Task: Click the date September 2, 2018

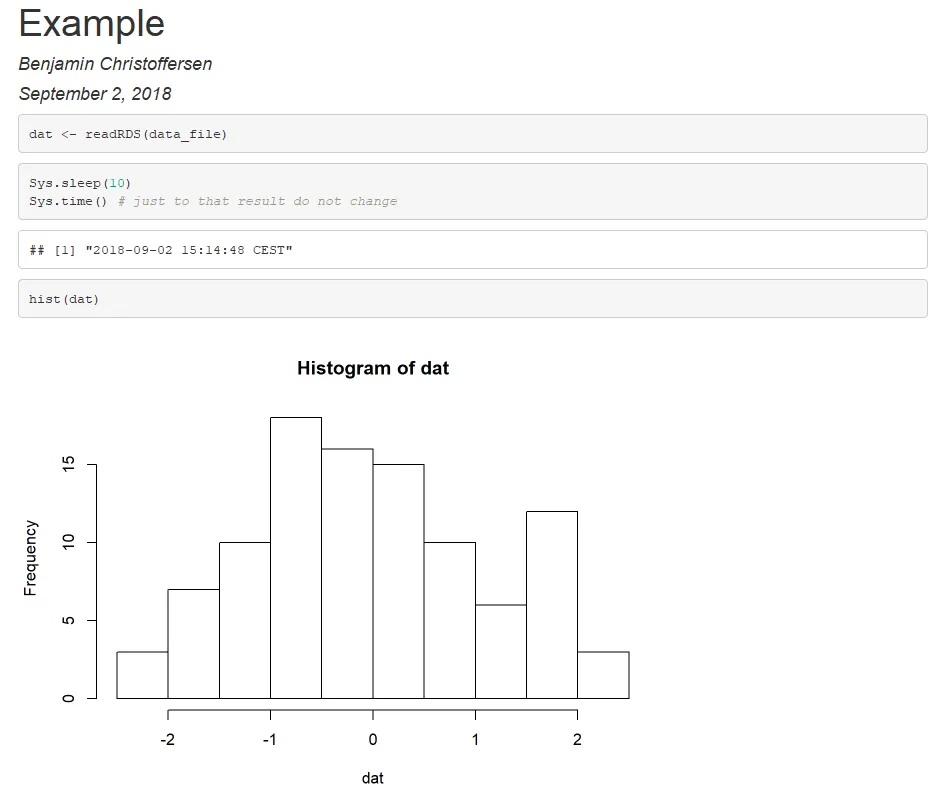Action: 95,94
